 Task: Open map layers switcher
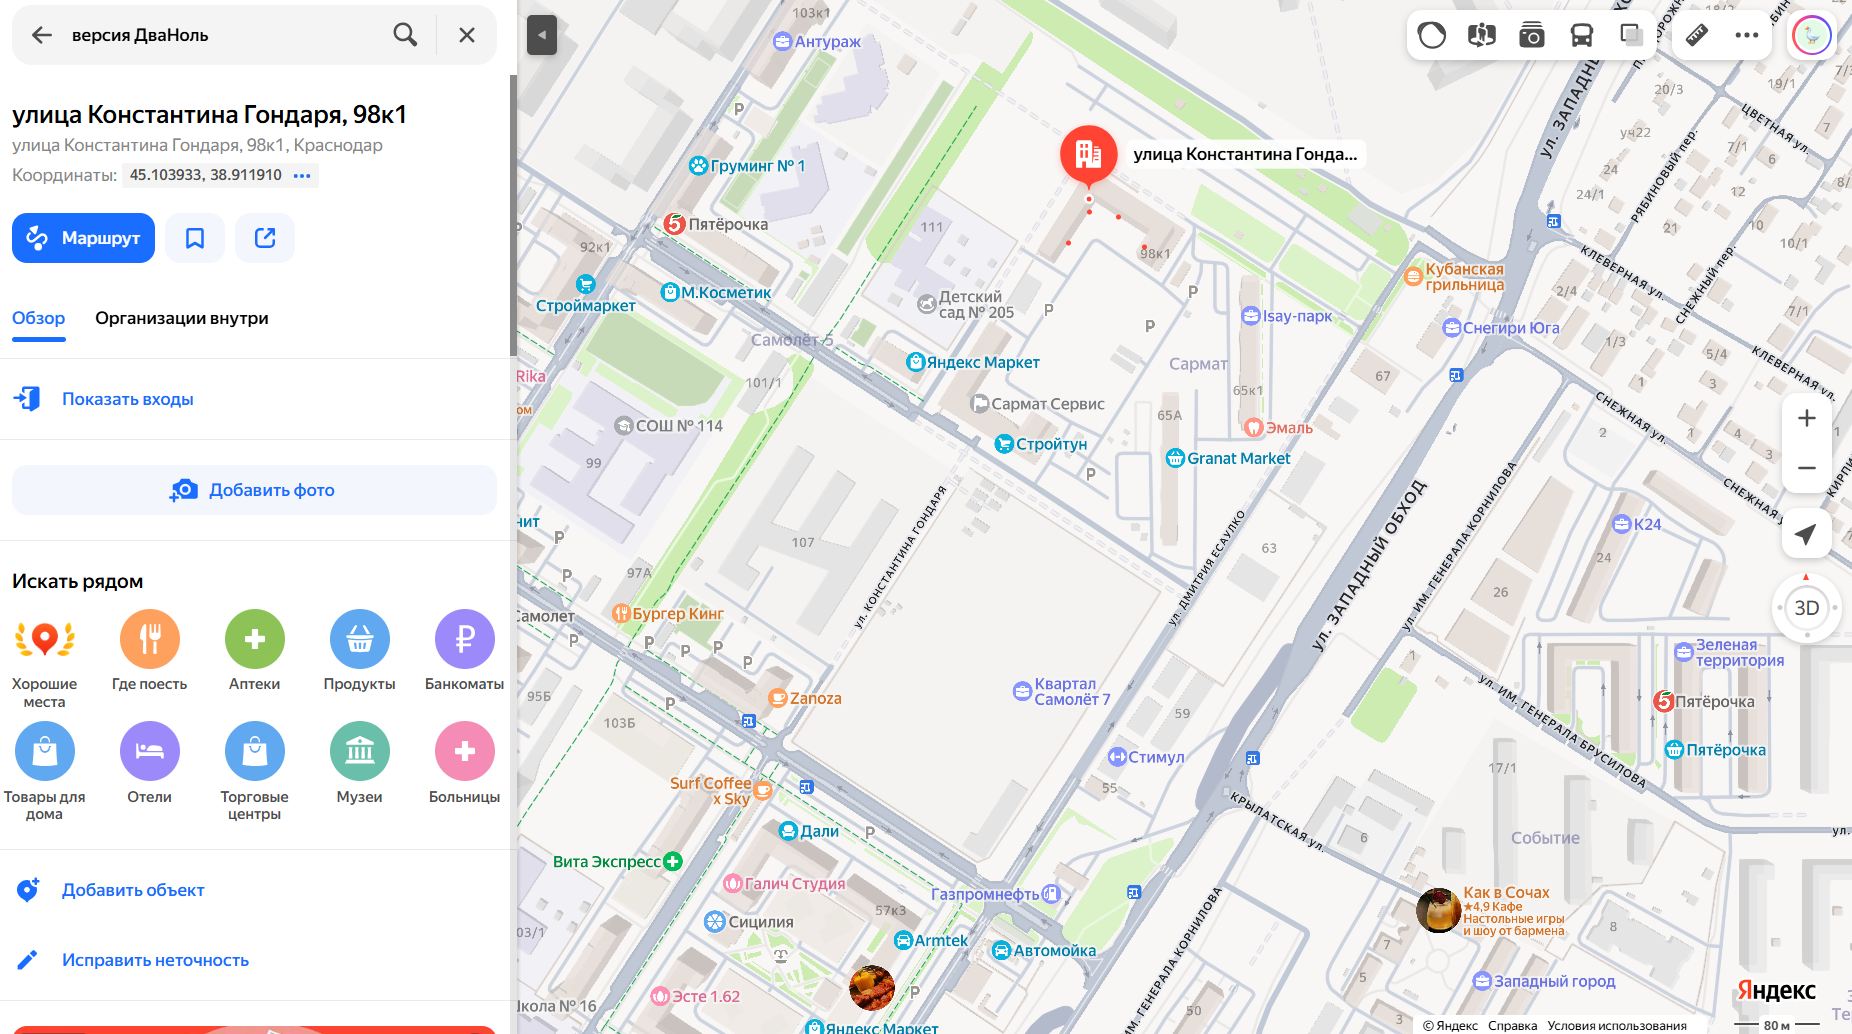click(x=1631, y=36)
